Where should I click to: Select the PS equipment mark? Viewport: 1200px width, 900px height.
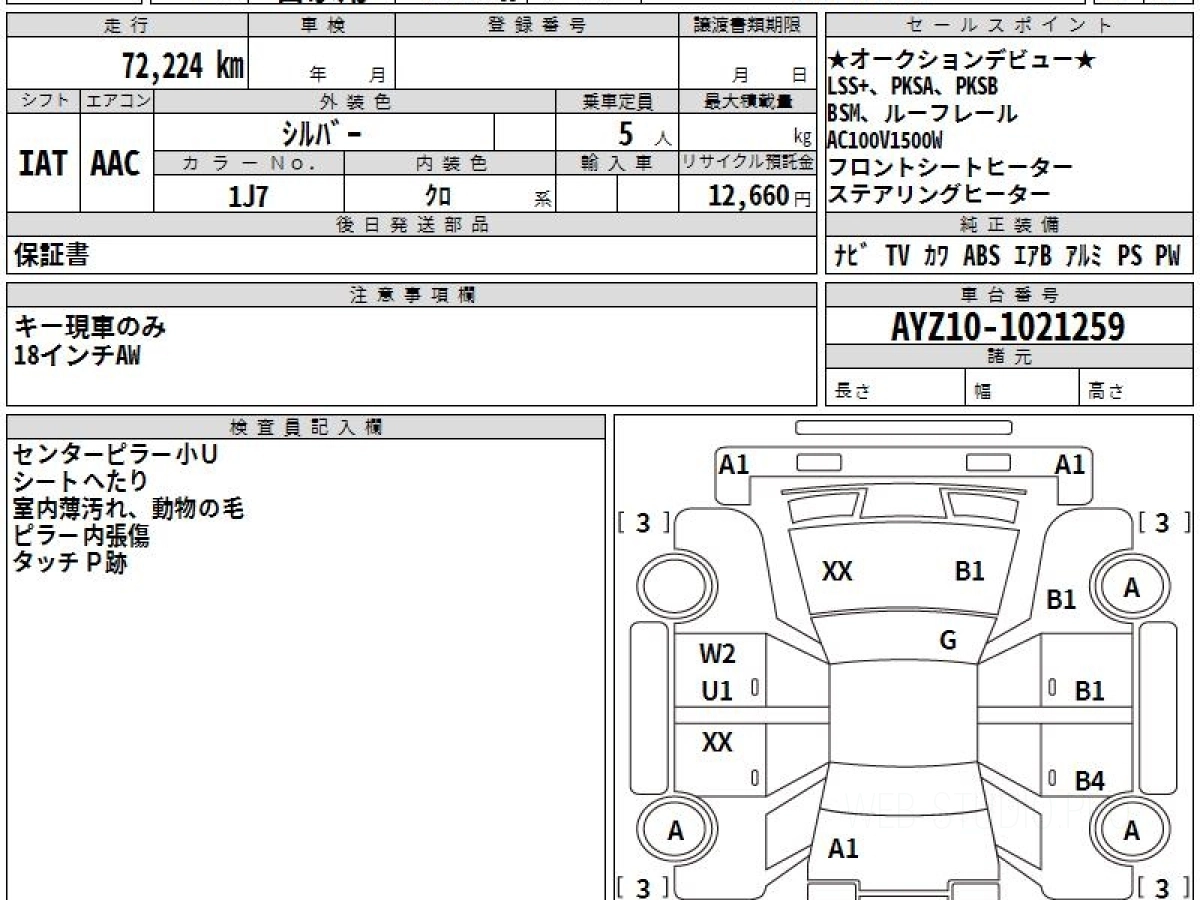pyautogui.click(x=1130, y=256)
